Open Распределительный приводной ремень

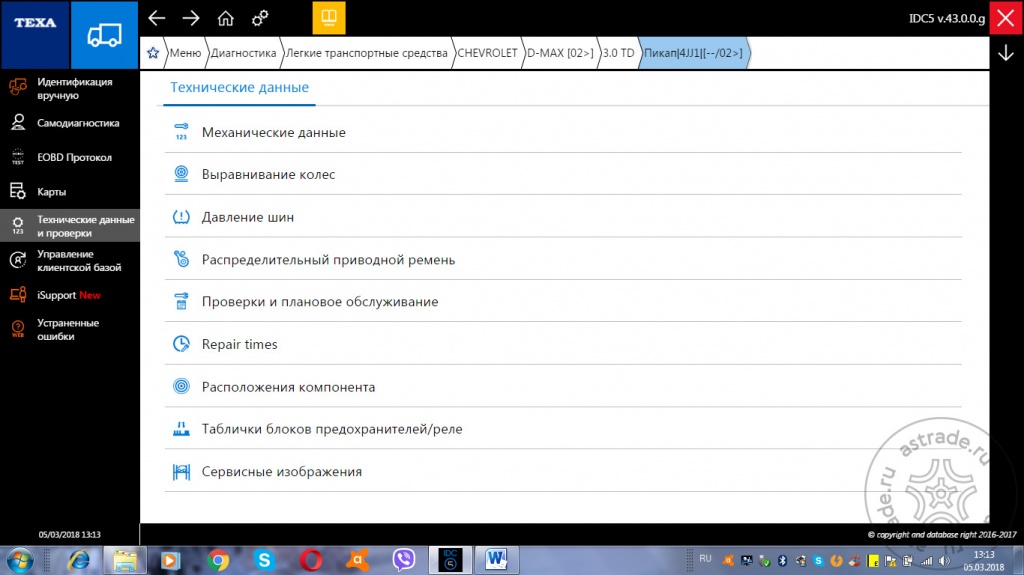pyautogui.click(x=563, y=259)
